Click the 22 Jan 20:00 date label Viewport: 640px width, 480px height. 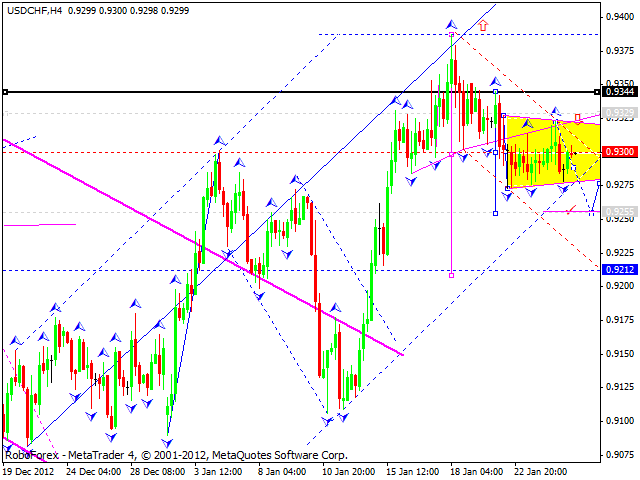pyautogui.click(x=540, y=471)
